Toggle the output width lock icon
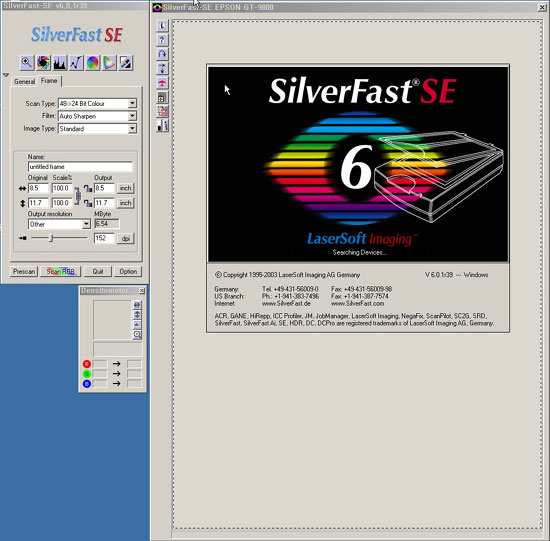 [x=88, y=189]
